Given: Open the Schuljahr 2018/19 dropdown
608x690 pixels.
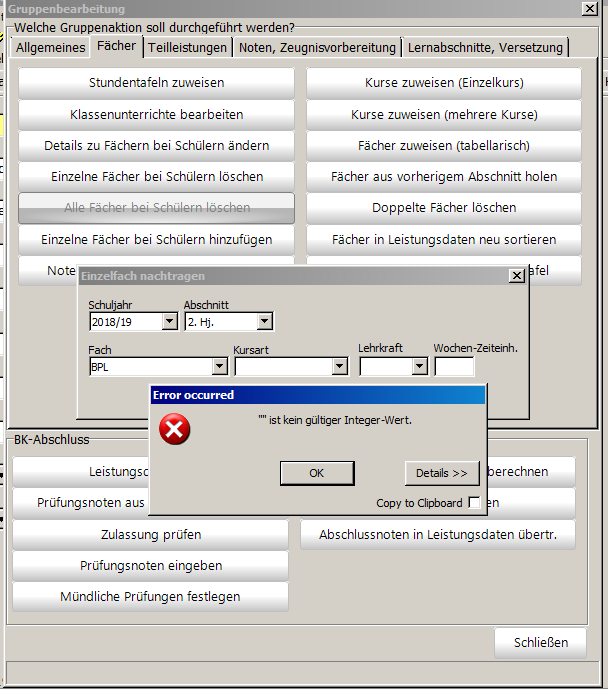Looking at the screenshot, I should click(x=169, y=322).
